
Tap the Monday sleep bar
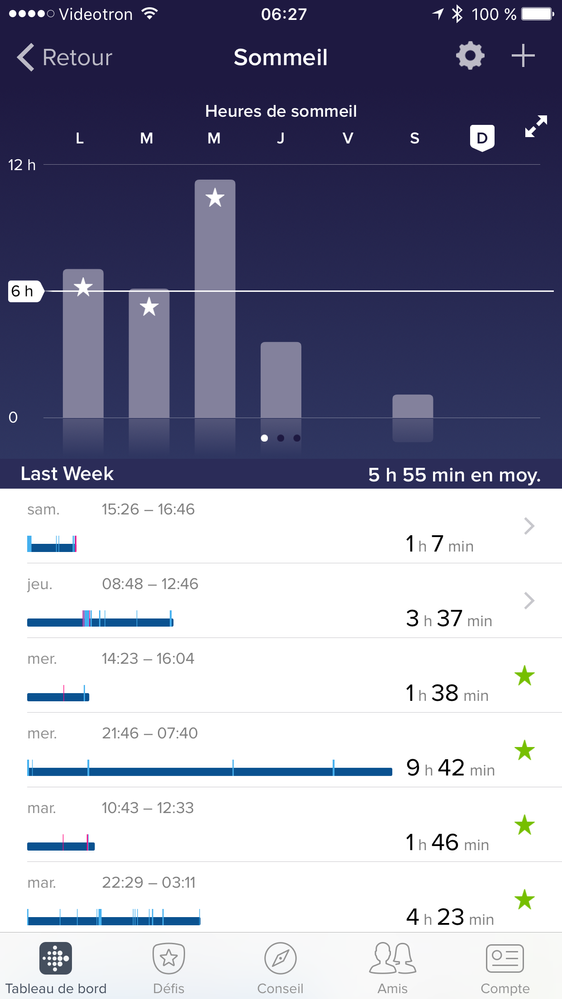83,343
